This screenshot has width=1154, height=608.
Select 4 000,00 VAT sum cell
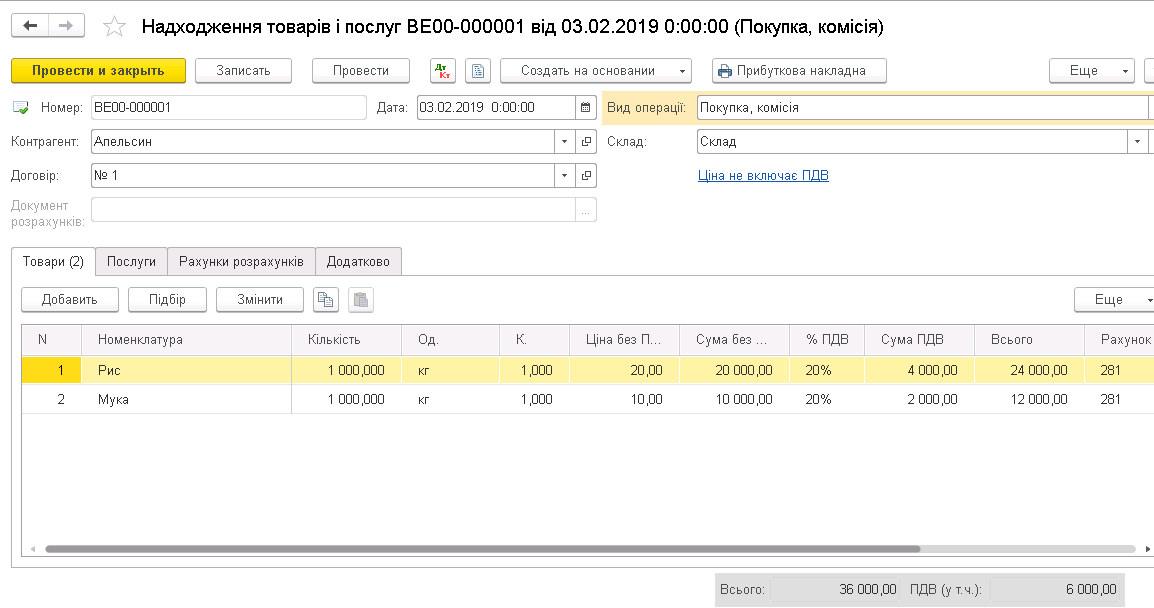[919, 370]
